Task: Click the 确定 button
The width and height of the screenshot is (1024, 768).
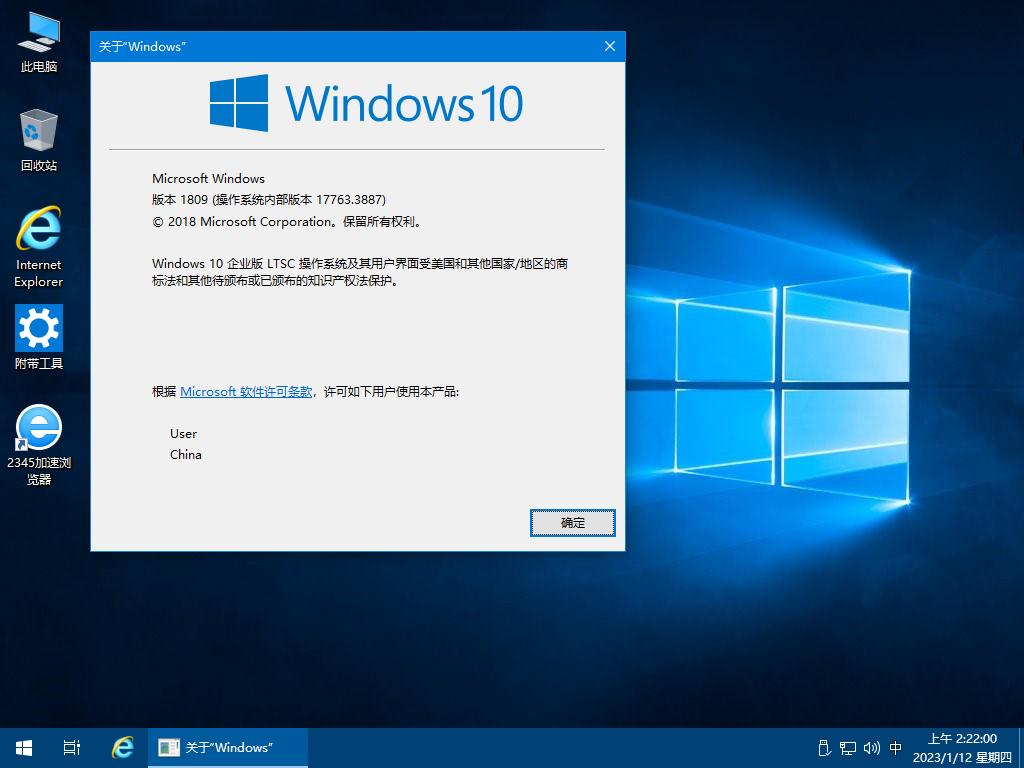Action: (573, 523)
